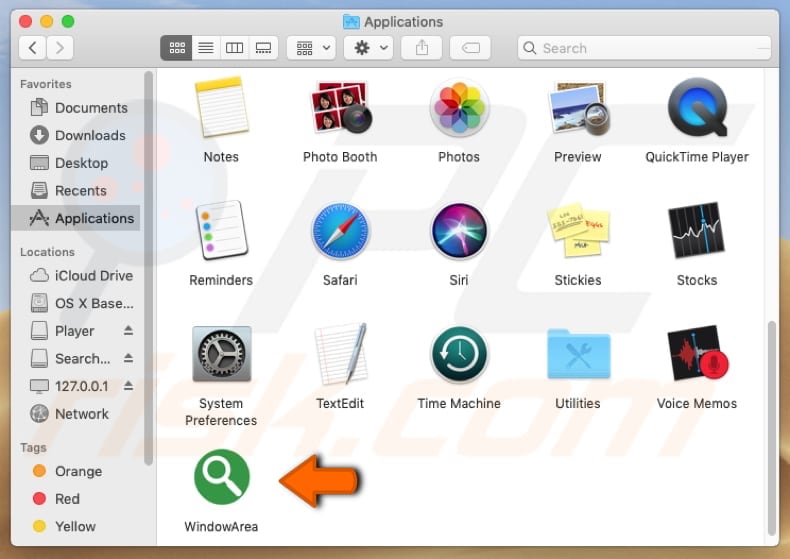
Task: Select QuickTime Player icon
Action: tap(697, 107)
